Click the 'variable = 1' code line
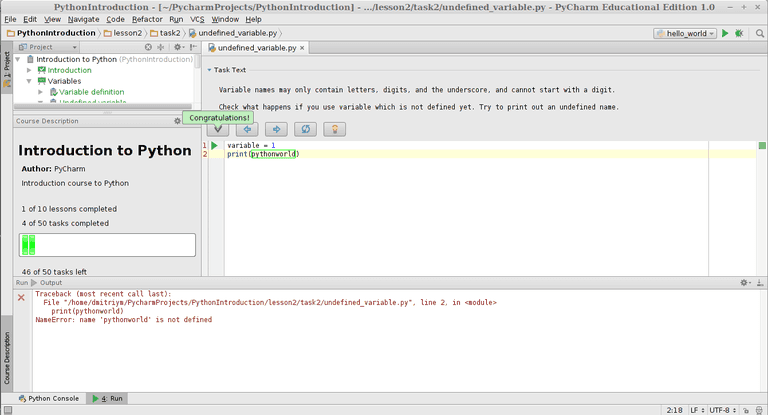 coord(251,146)
